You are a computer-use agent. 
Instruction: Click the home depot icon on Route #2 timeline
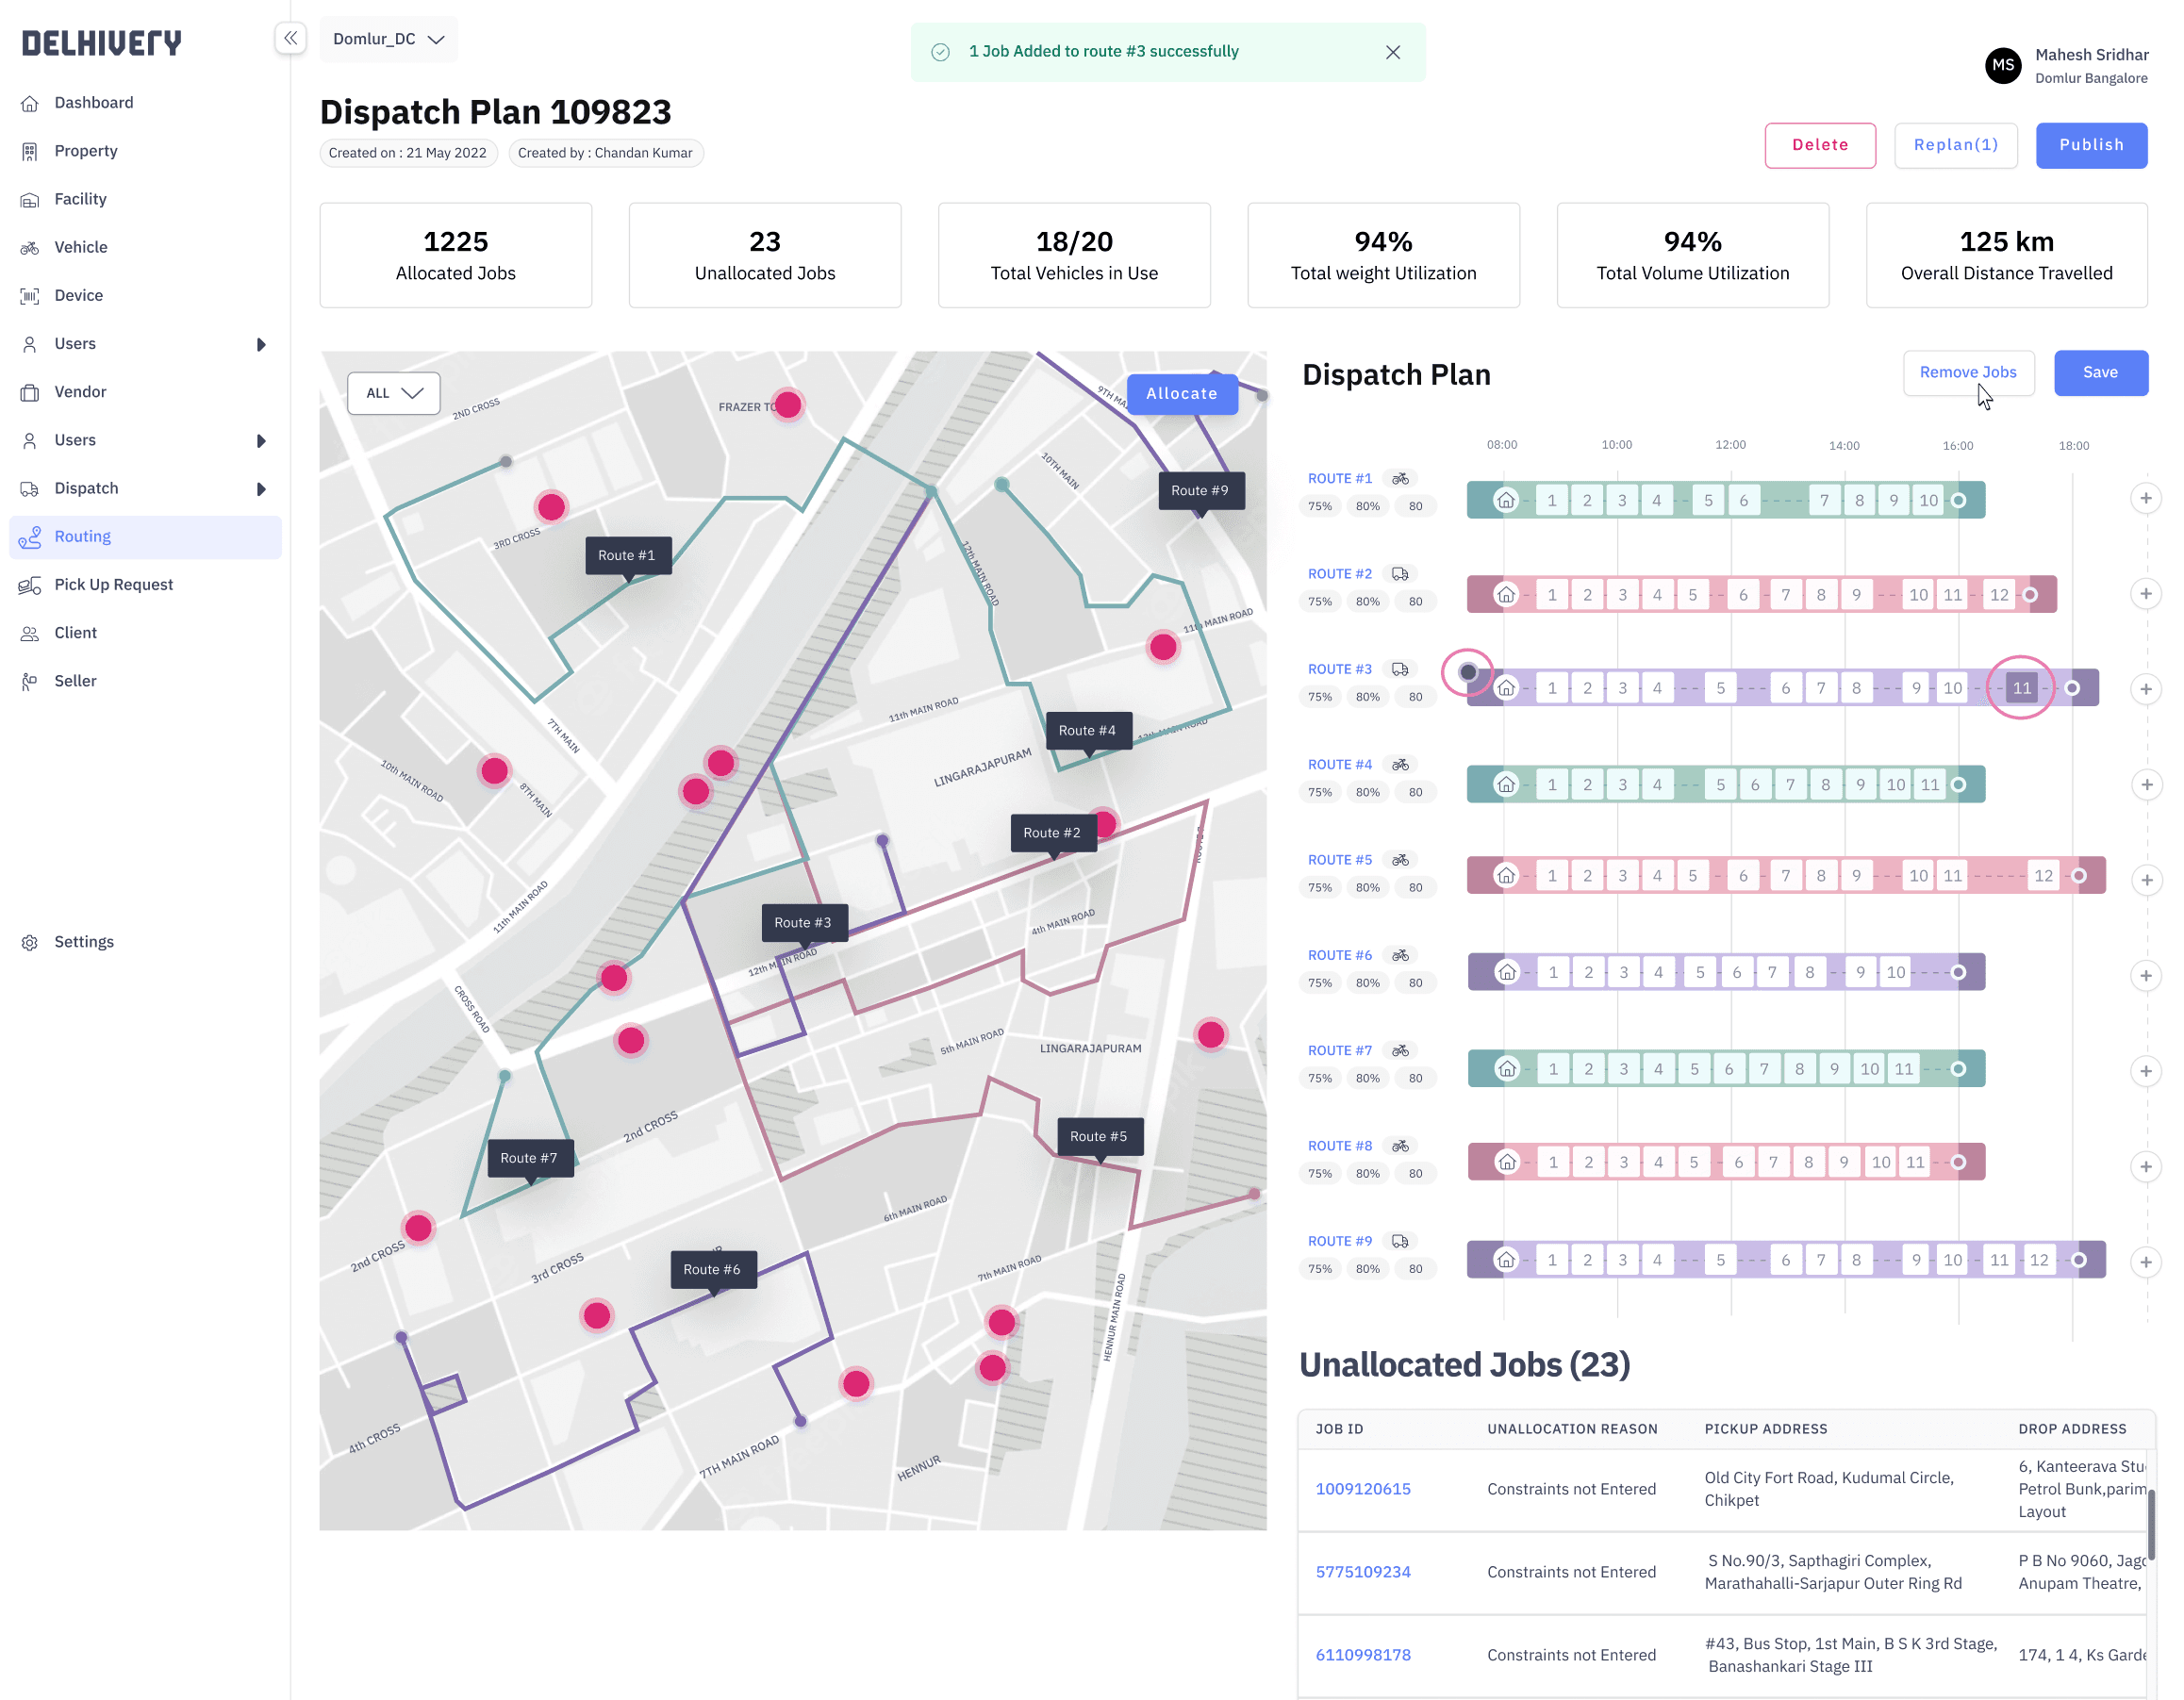pyautogui.click(x=1506, y=595)
